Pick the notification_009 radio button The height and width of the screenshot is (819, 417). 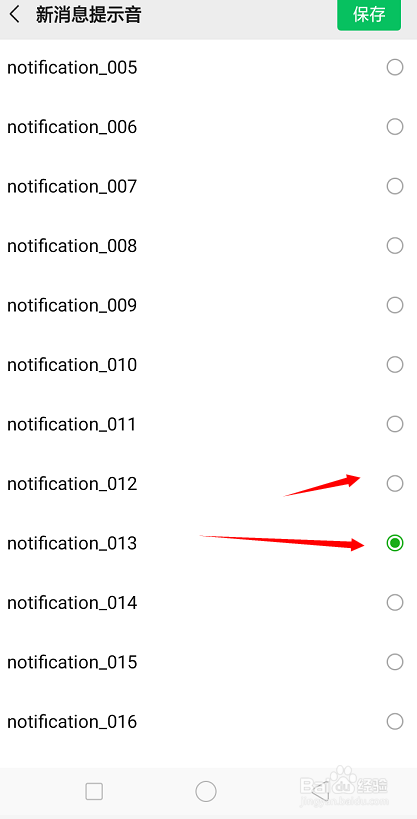[395, 305]
